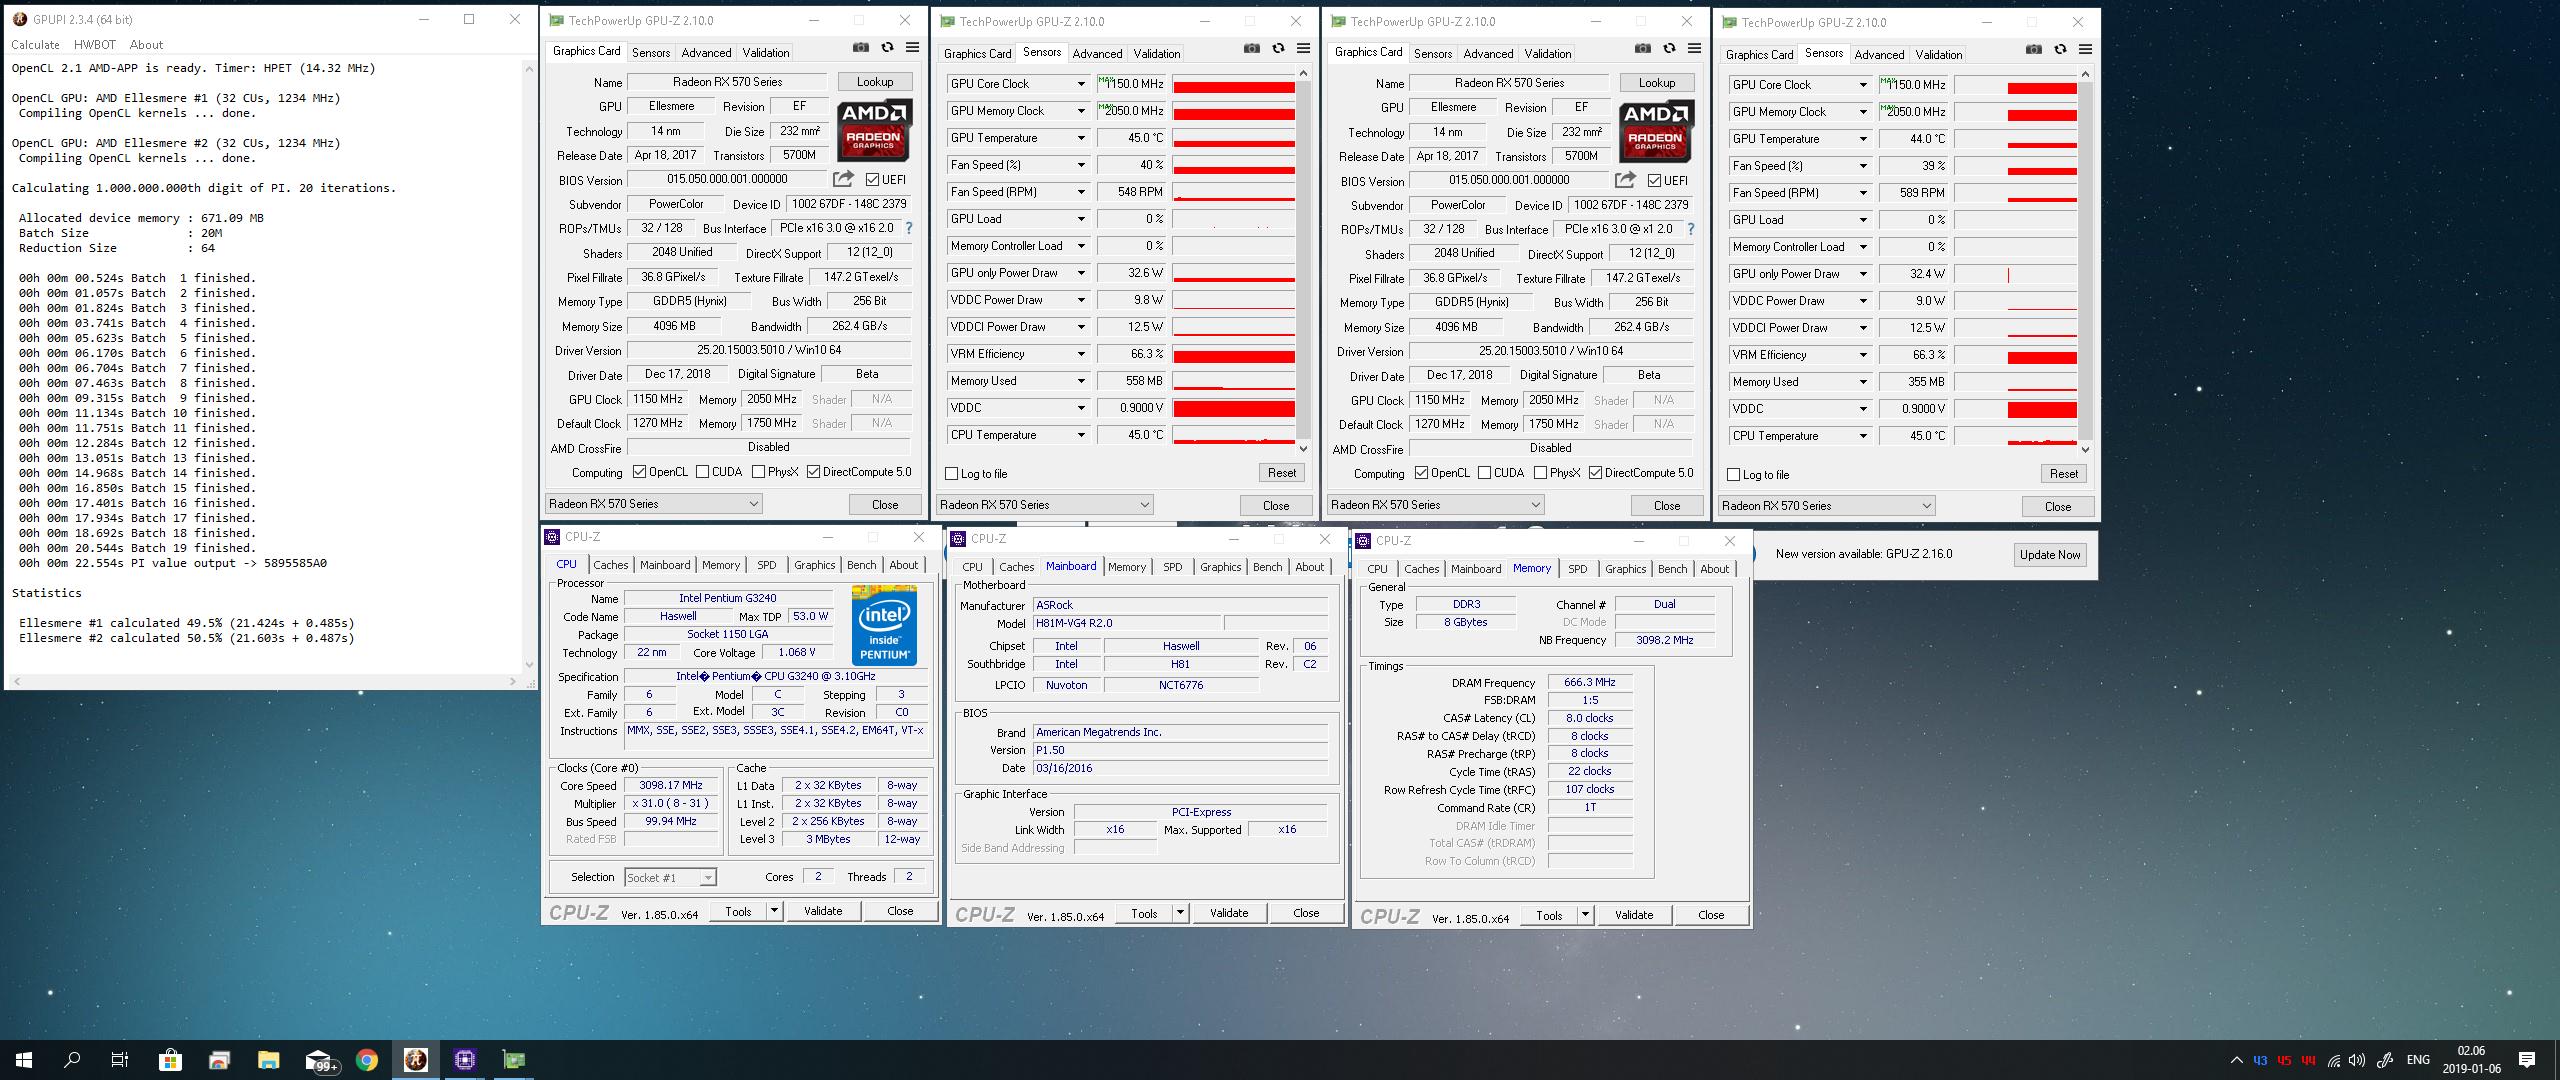
Task: Click GPUPI horizontal scrollbar
Action: point(265,681)
